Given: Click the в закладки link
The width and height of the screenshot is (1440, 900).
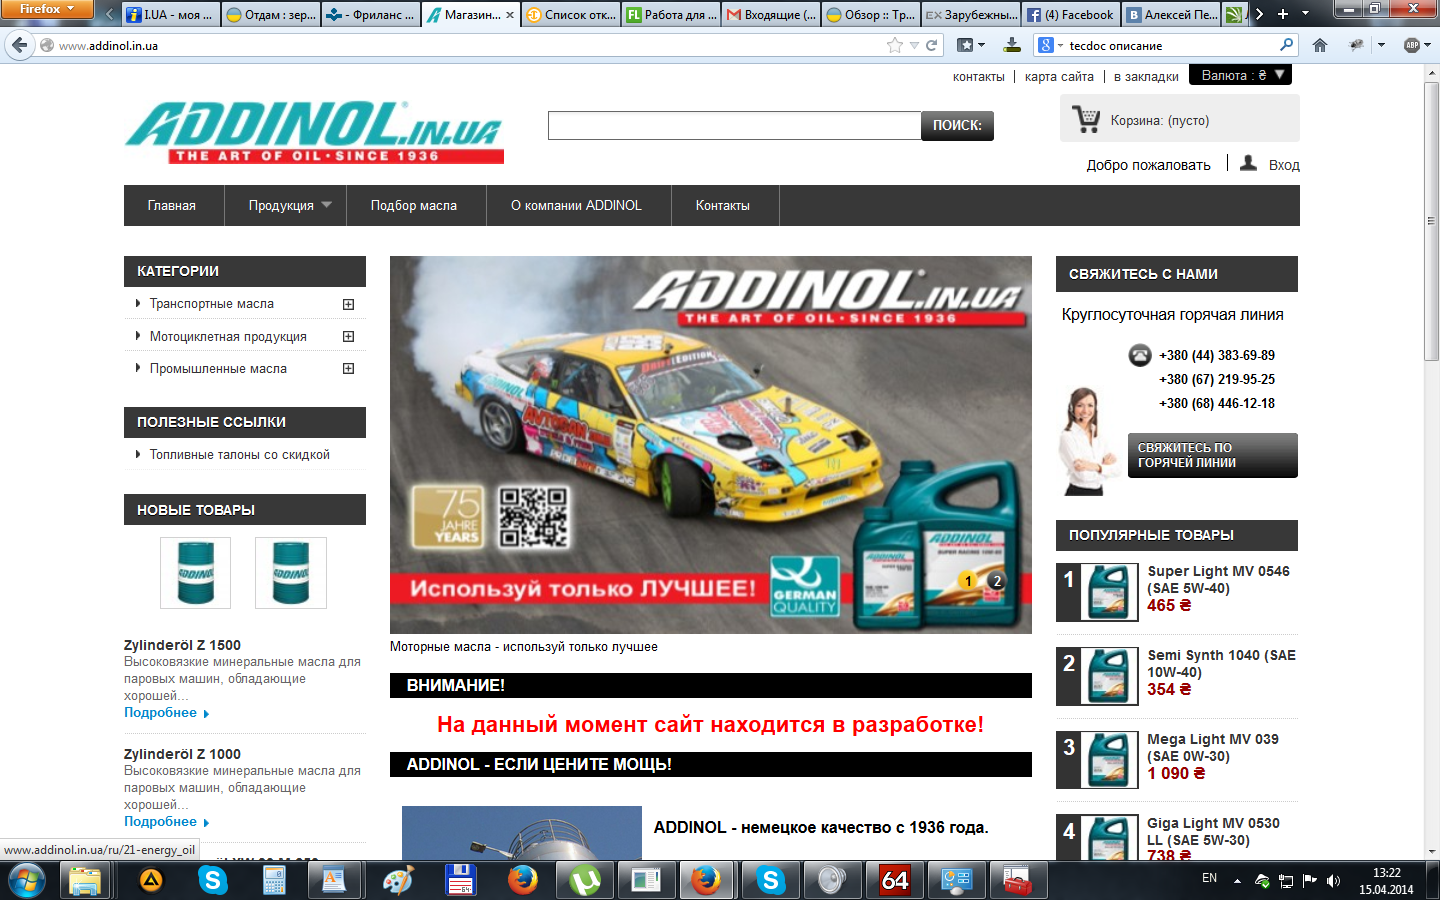Looking at the screenshot, I should pos(1146,76).
